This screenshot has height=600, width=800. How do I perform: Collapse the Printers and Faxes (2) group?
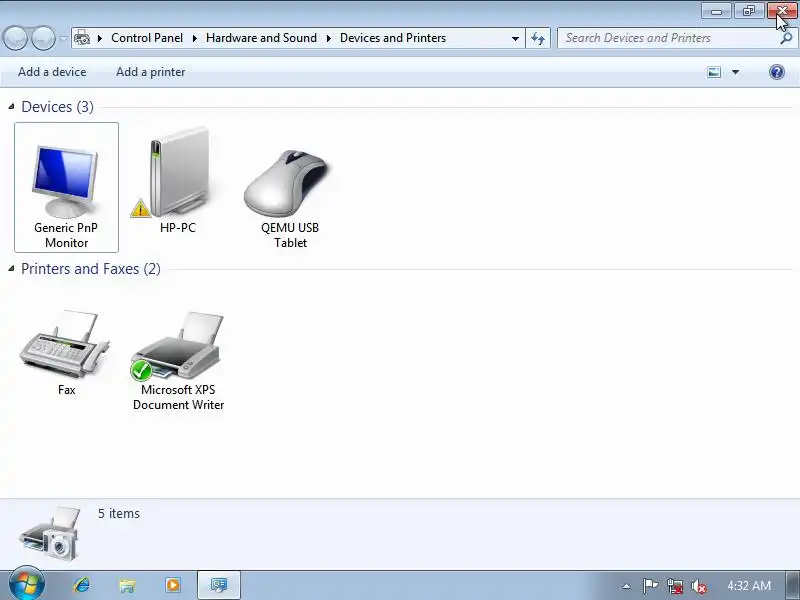pos(11,269)
